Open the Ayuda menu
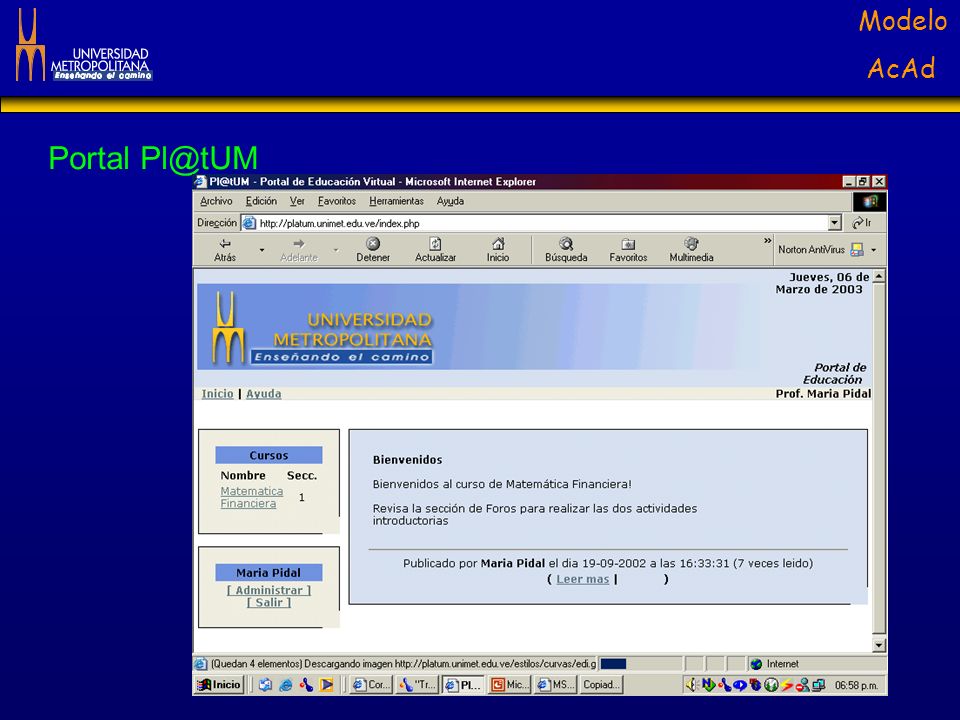 point(450,201)
